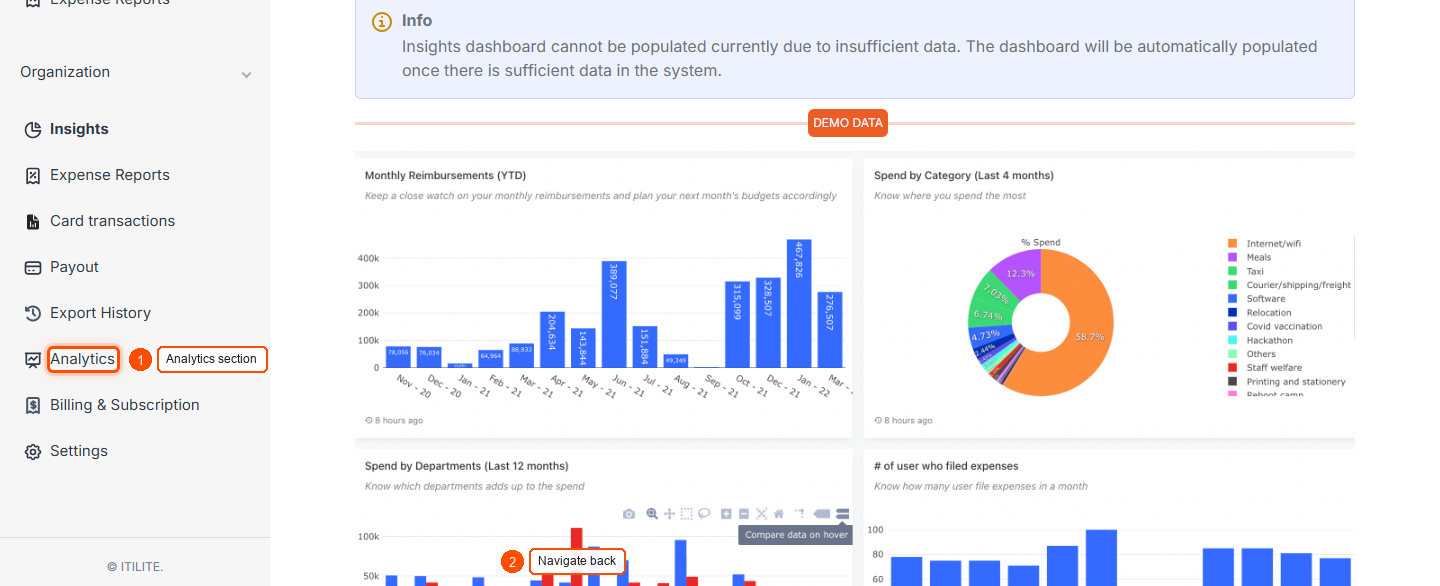Image resolution: width=1440 pixels, height=586 pixels.
Task: Click '8 hours ago' under Monthly Reimbursements
Action: 398,420
